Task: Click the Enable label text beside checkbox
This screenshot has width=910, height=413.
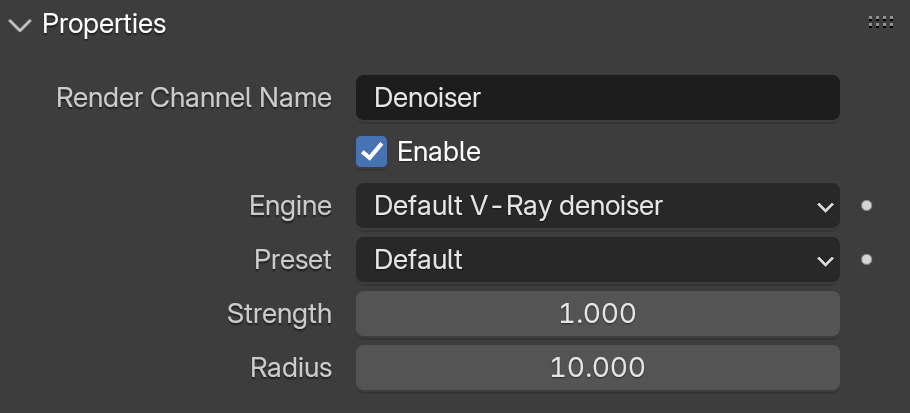Action: tap(439, 151)
